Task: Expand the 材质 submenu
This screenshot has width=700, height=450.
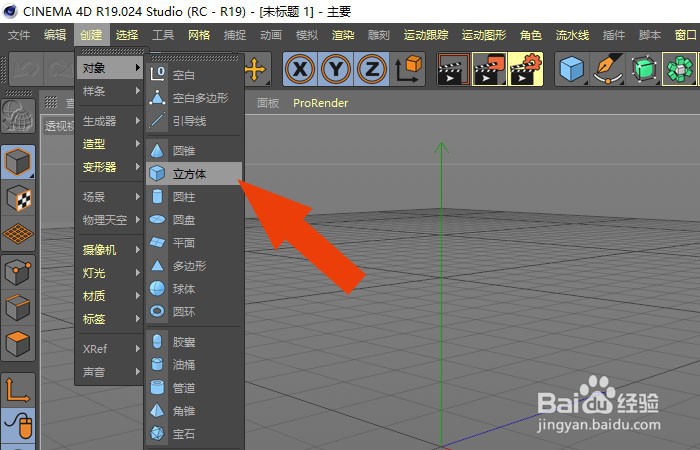Action: (109, 296)
